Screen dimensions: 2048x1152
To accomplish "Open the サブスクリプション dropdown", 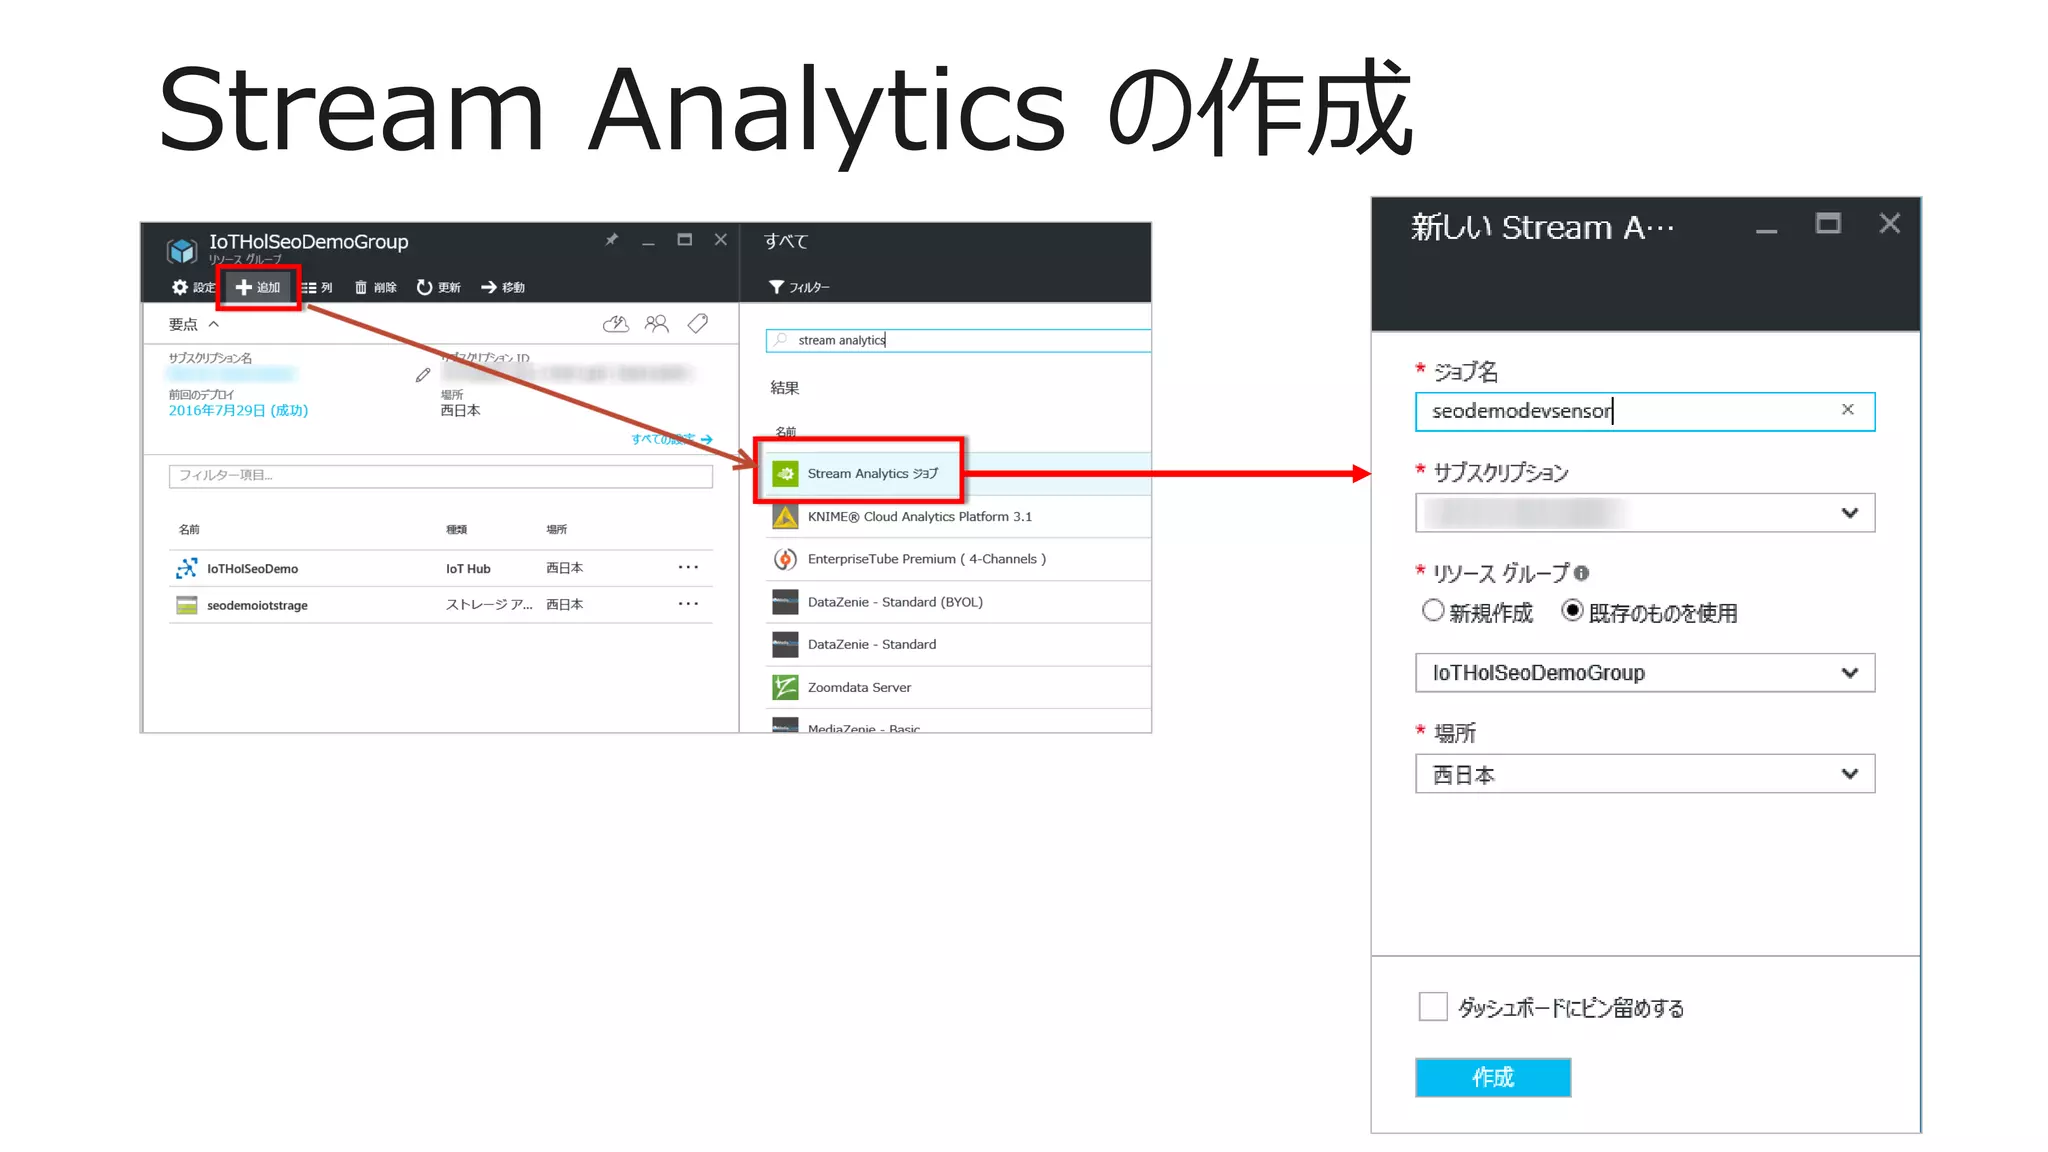I will (x=1644, y=513).
